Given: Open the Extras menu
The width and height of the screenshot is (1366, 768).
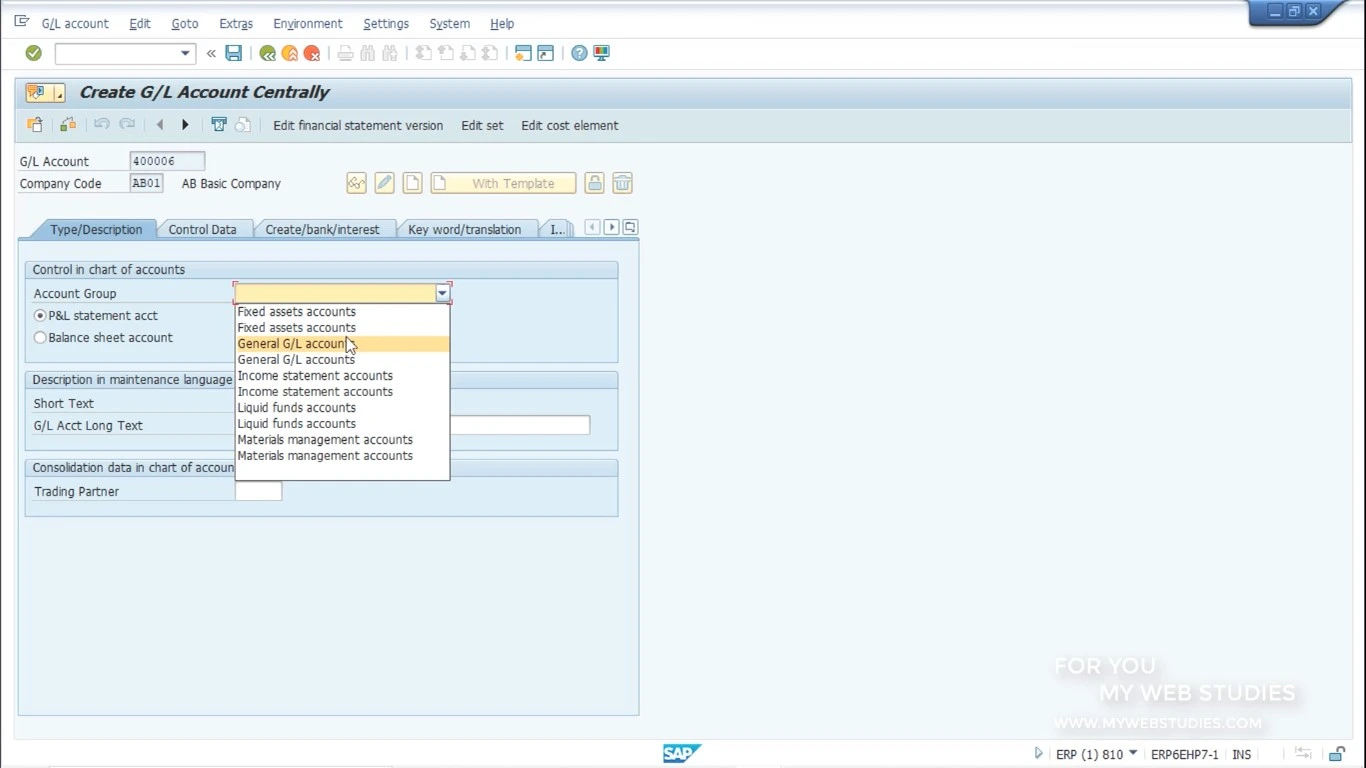Looking at the screenshot, I should pyautogui.click(x=236, y=23).
